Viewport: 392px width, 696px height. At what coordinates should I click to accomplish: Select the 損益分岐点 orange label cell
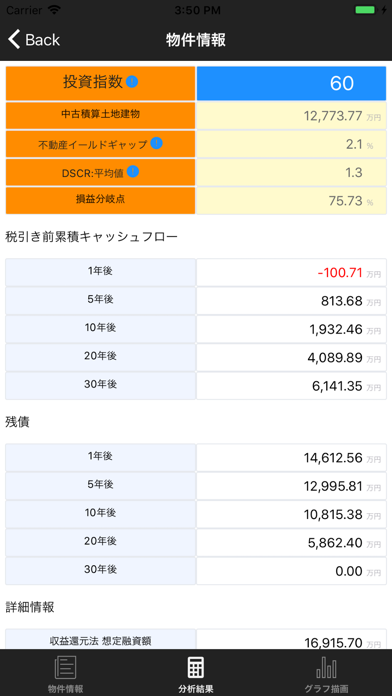pos(100,200)
